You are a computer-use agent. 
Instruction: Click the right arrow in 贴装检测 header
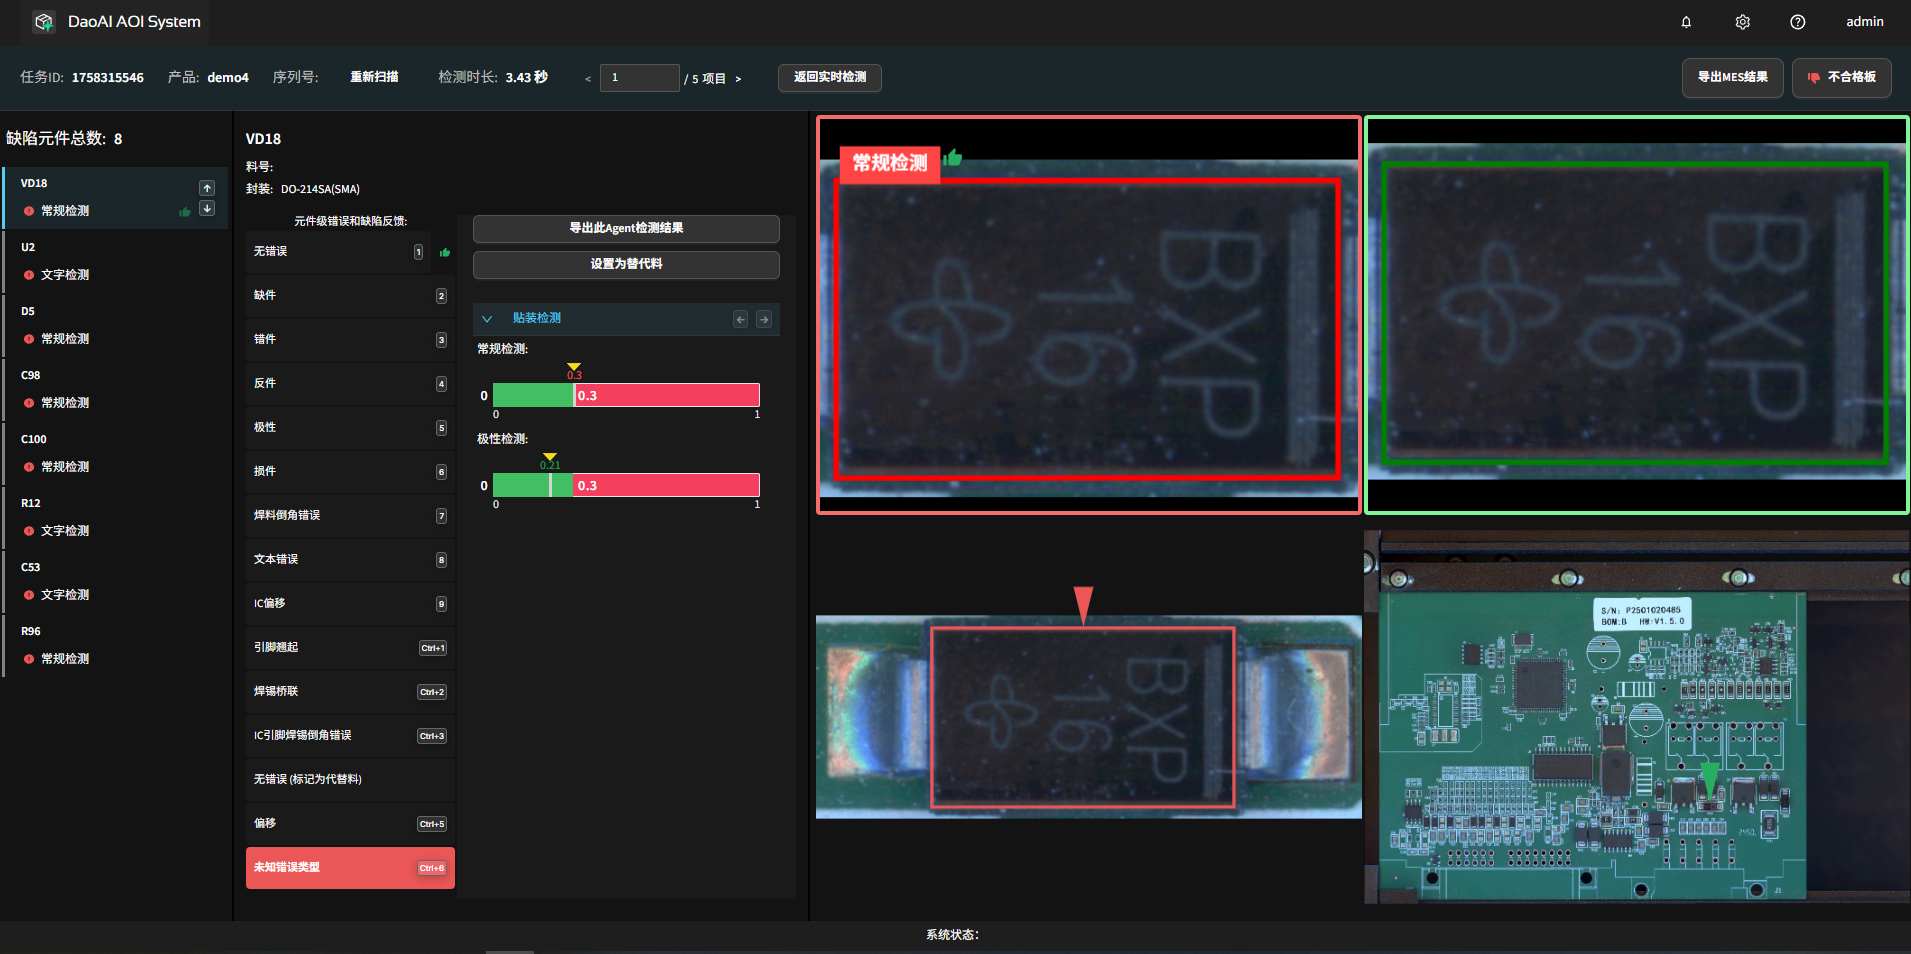click(764, 319)
